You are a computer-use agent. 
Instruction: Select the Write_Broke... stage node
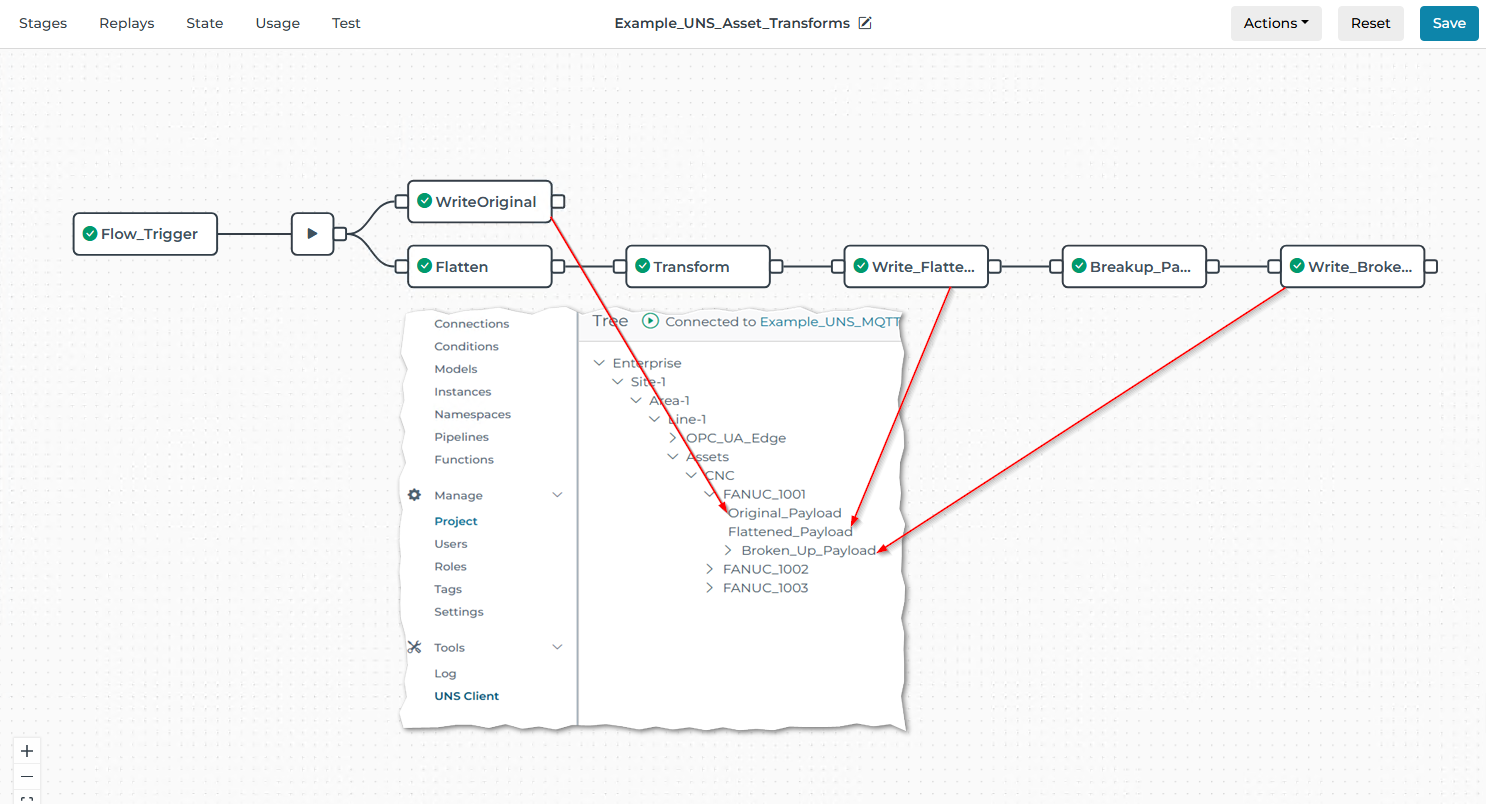coord(1352,266)
